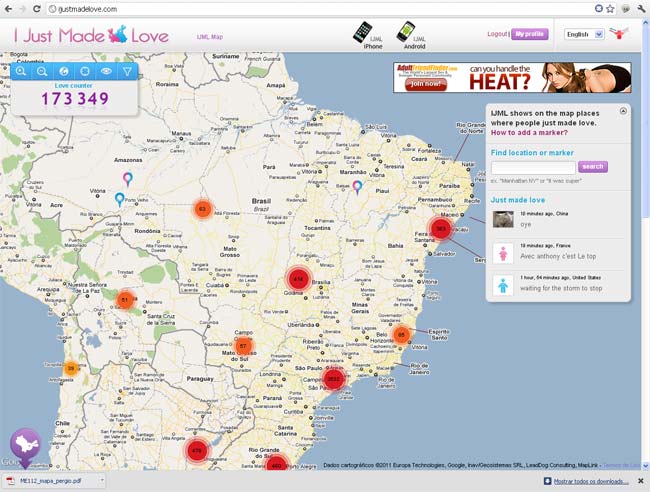This screenshot has width=650, height=492.
Task: Open the IJML Map tab
Action: point(209,36)
